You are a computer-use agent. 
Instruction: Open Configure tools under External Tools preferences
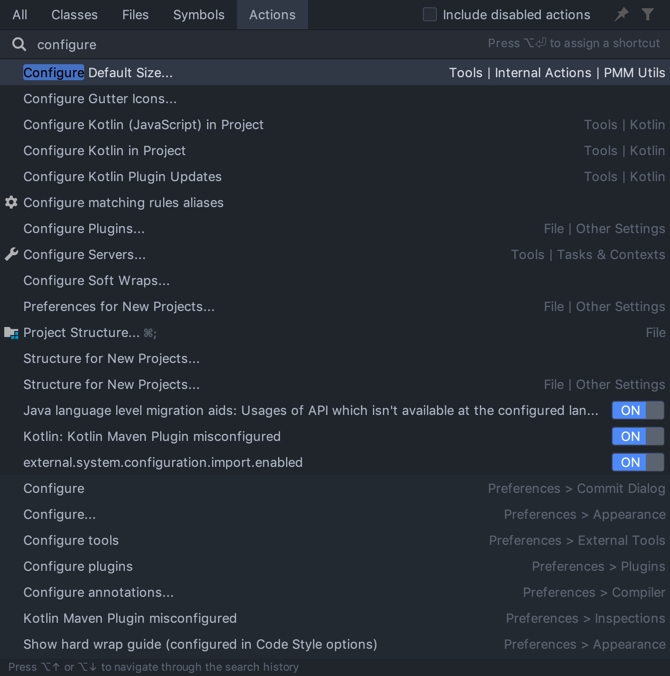pos(71,540)
